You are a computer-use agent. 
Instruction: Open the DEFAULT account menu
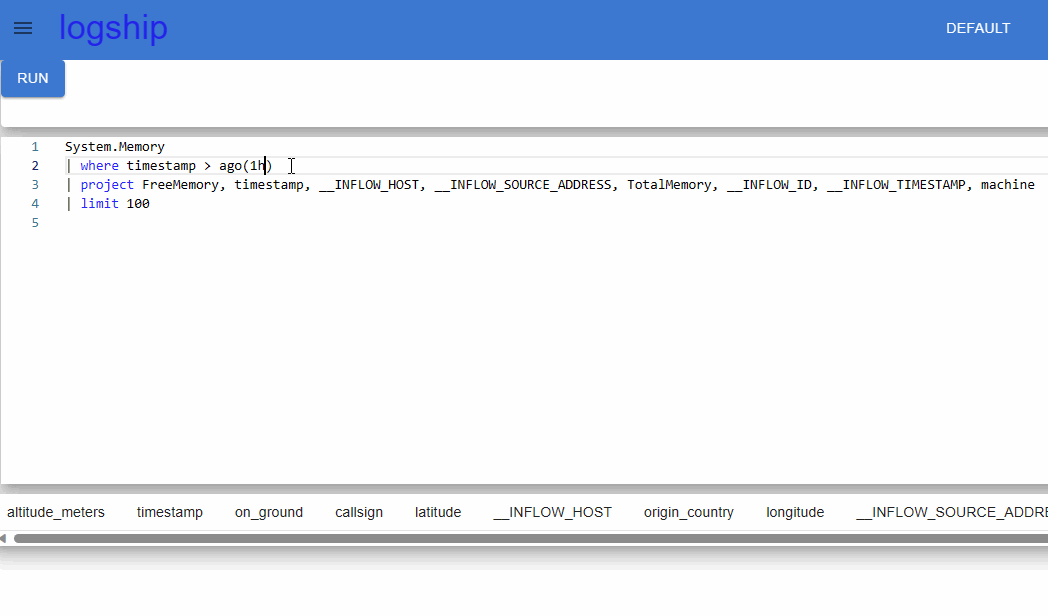click(x=978, y=28)
